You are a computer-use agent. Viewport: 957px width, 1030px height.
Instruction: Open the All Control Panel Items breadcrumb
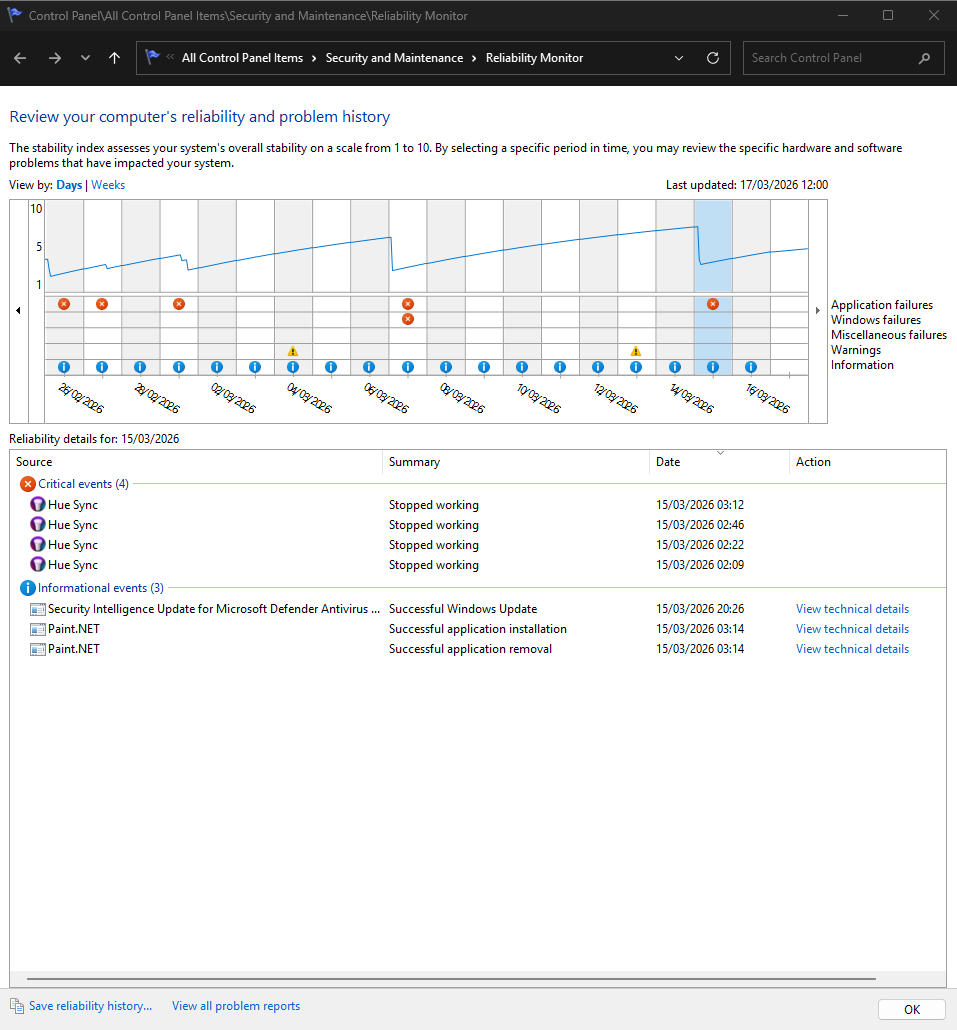(242, 58)
